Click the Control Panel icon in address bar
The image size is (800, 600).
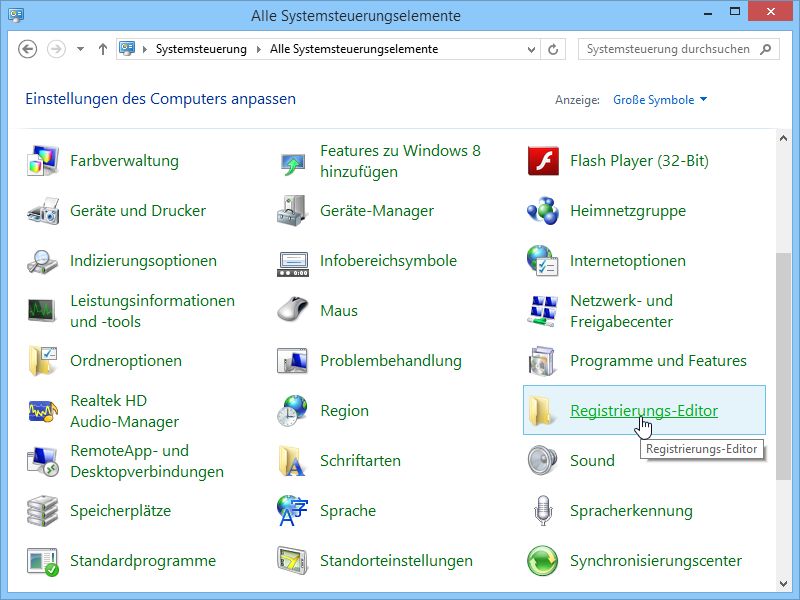pos(127,48)
